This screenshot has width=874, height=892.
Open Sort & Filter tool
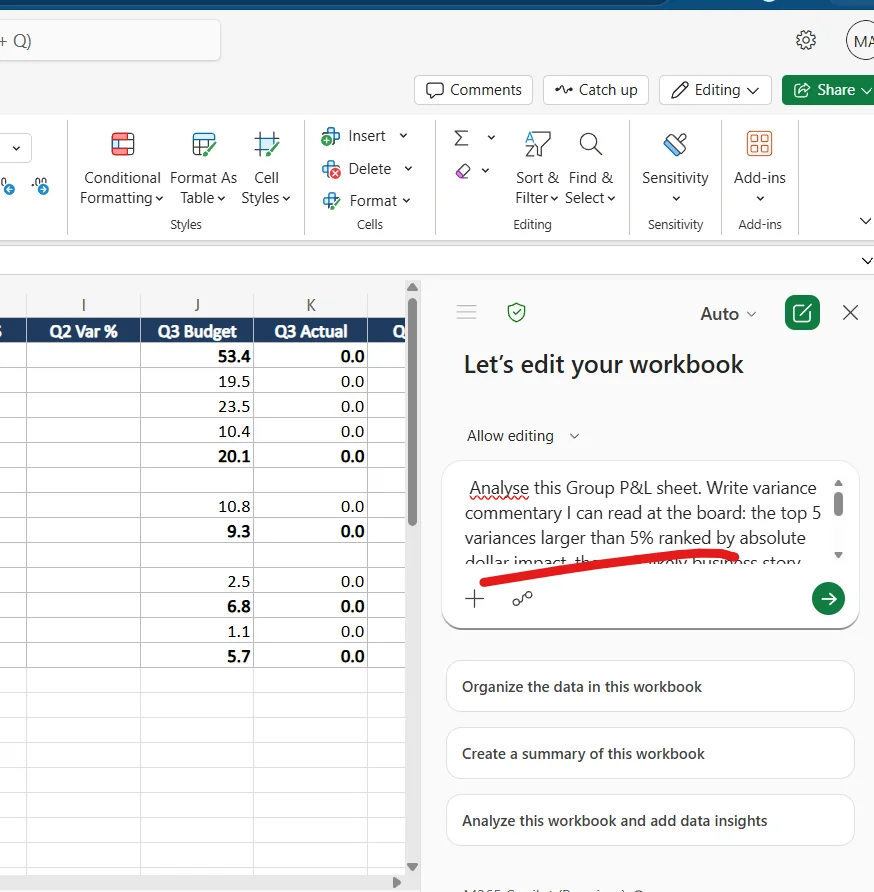pyautogui.click(x=537, y=167)
